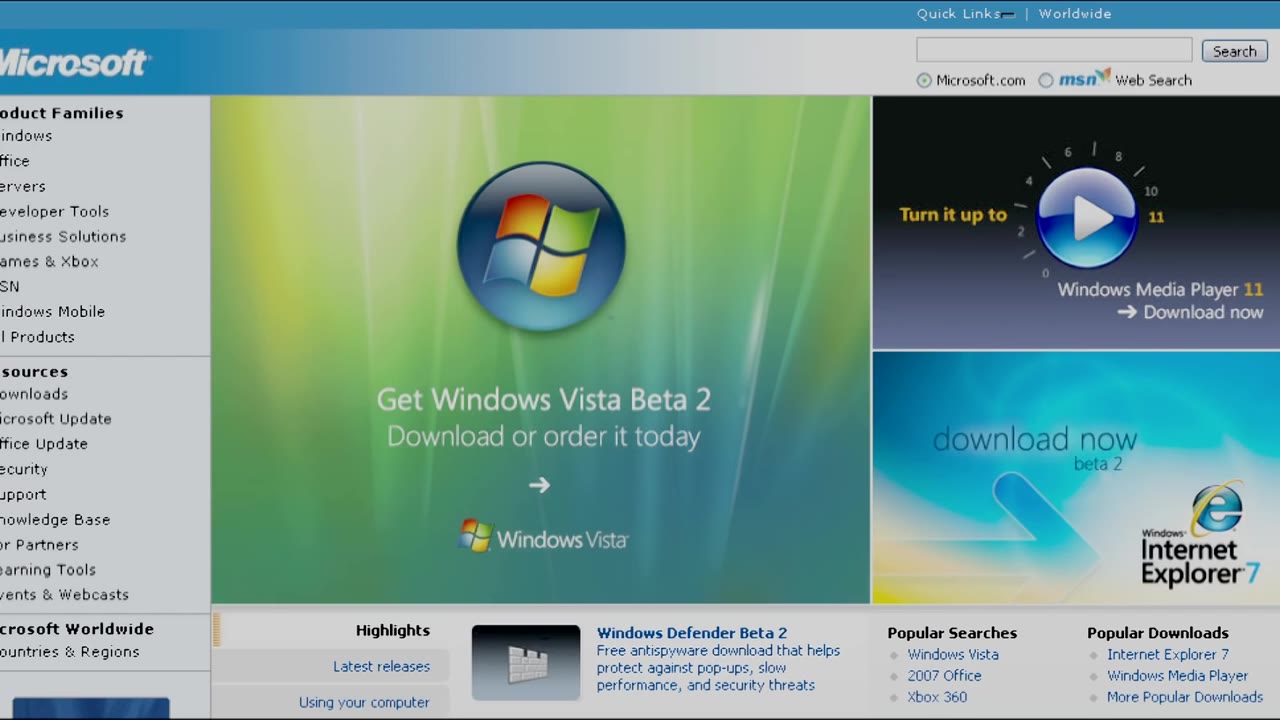Click 'Download now' for Windows Media Player 11
The height and width of the screenshot is (720, 1280).
click(1190, 312)
